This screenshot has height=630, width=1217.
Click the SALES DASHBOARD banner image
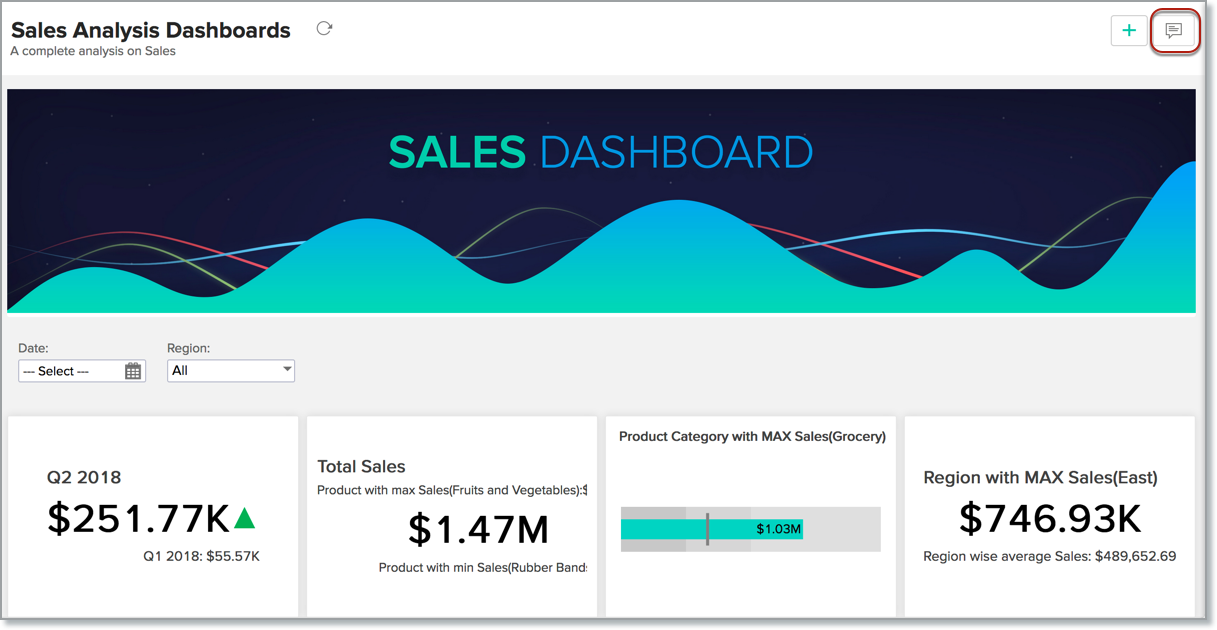601,200
